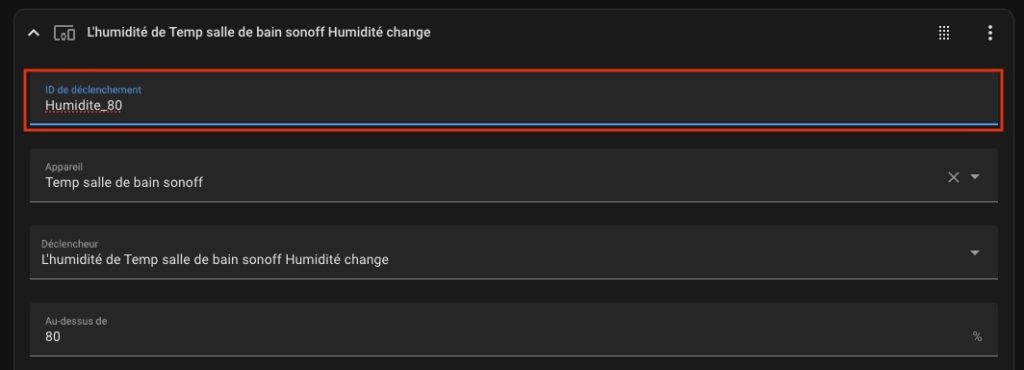
Task: Click the value 80 in threshold field
Action: point(53,337)
